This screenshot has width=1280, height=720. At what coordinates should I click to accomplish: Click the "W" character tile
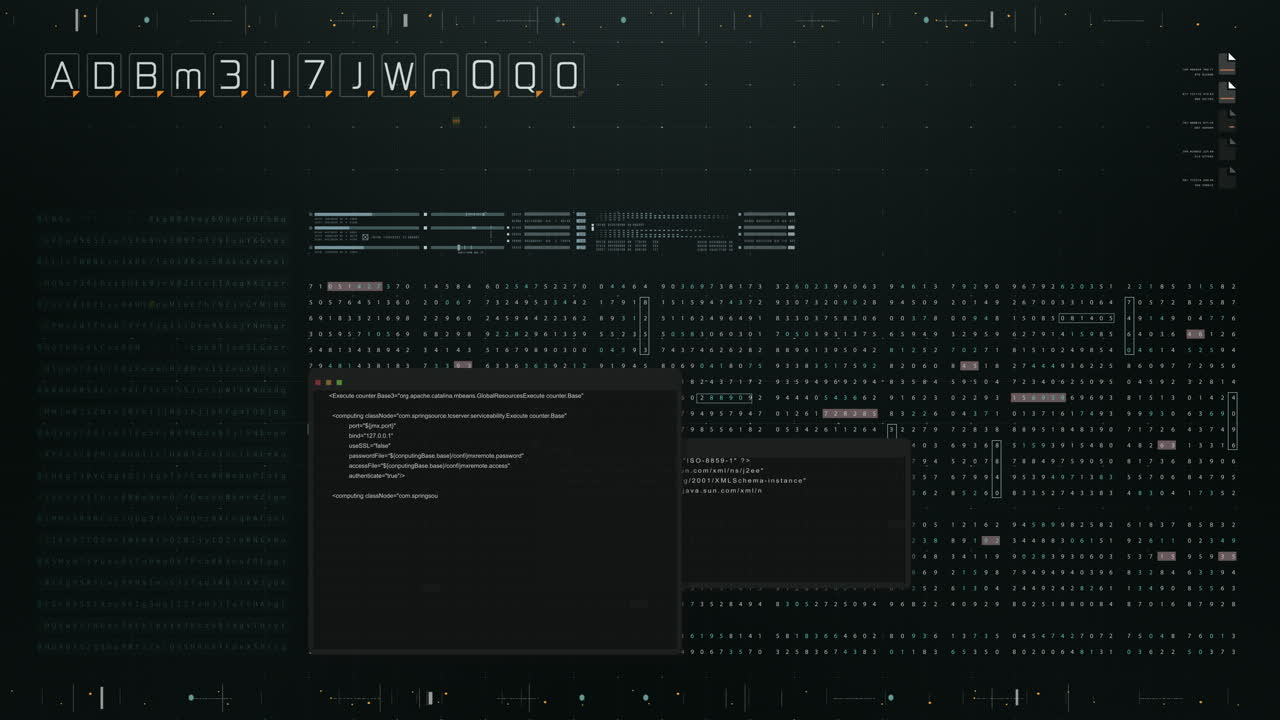click(398, 76)
